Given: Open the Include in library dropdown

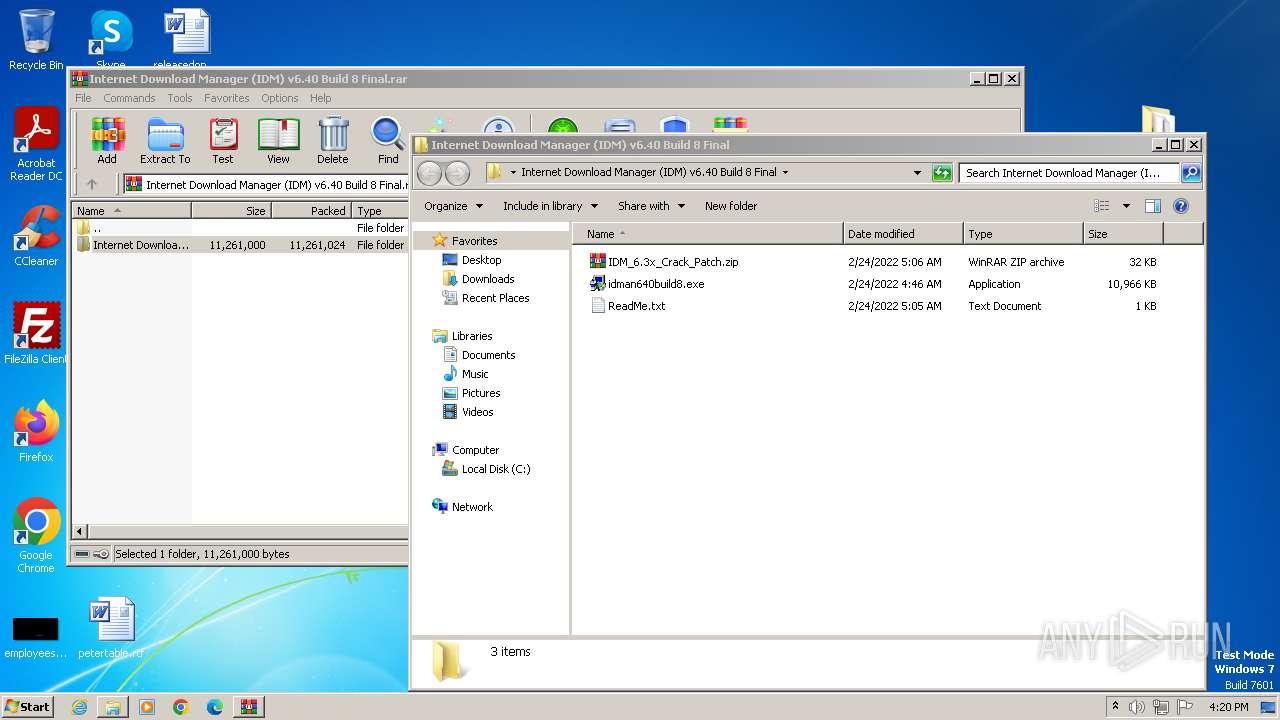Looking at the screenshot, I should click(550, 206).
